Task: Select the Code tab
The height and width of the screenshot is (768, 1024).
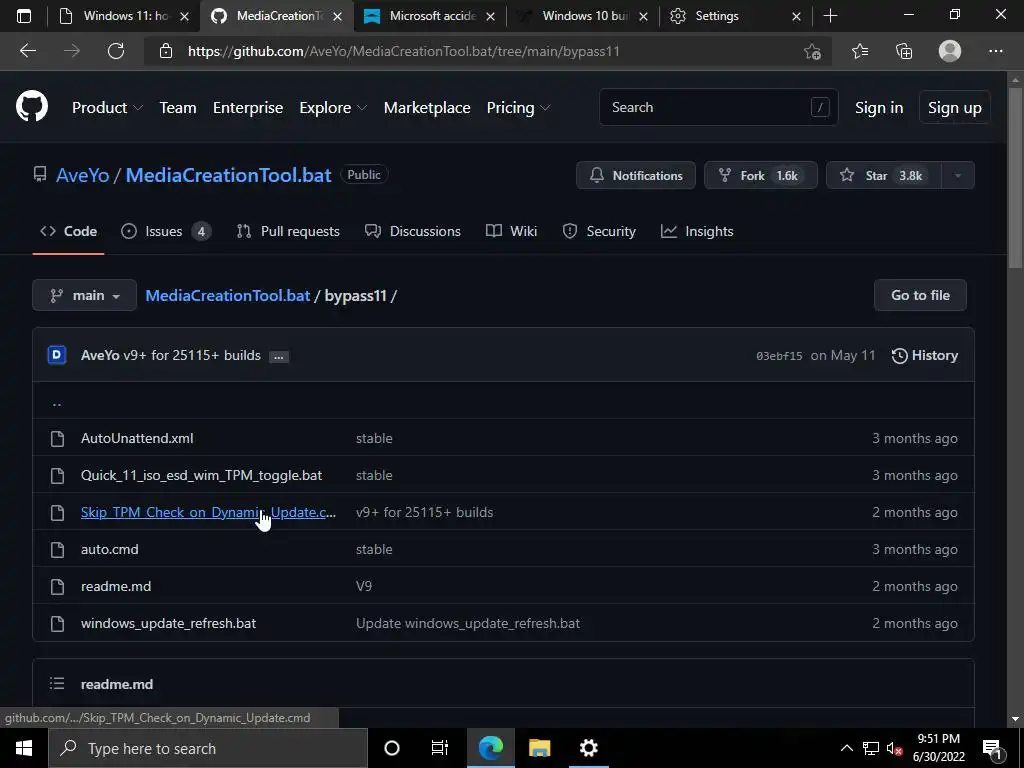Action: click(68, 231)
